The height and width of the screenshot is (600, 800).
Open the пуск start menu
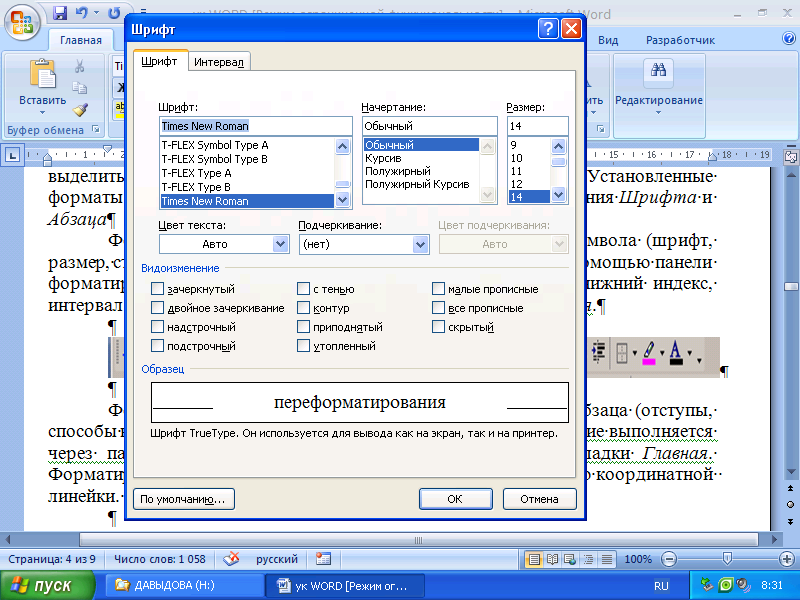pyautogui.click(x=45, y=586)
